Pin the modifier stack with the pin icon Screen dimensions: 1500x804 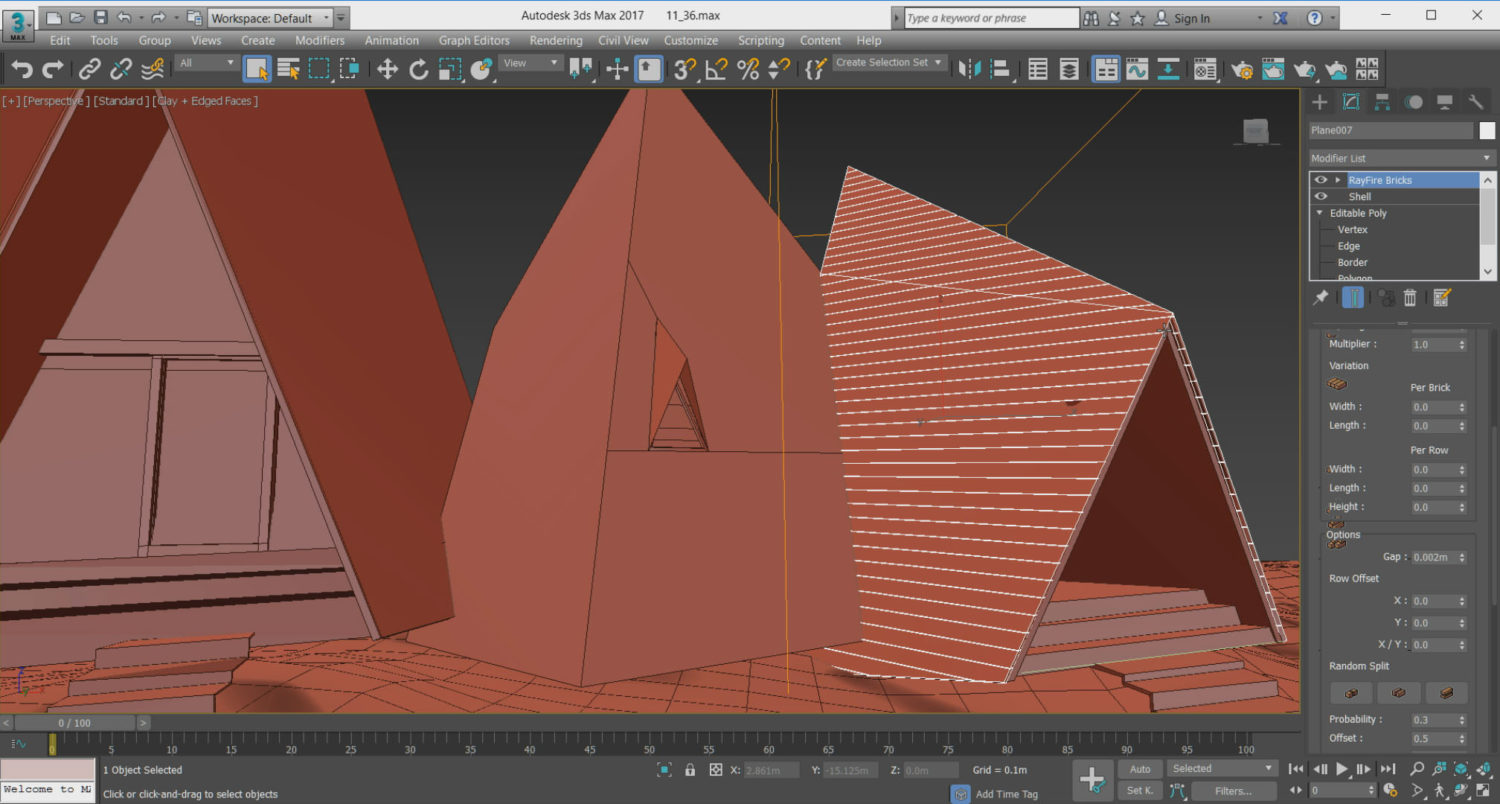[x=1320, y=297]
